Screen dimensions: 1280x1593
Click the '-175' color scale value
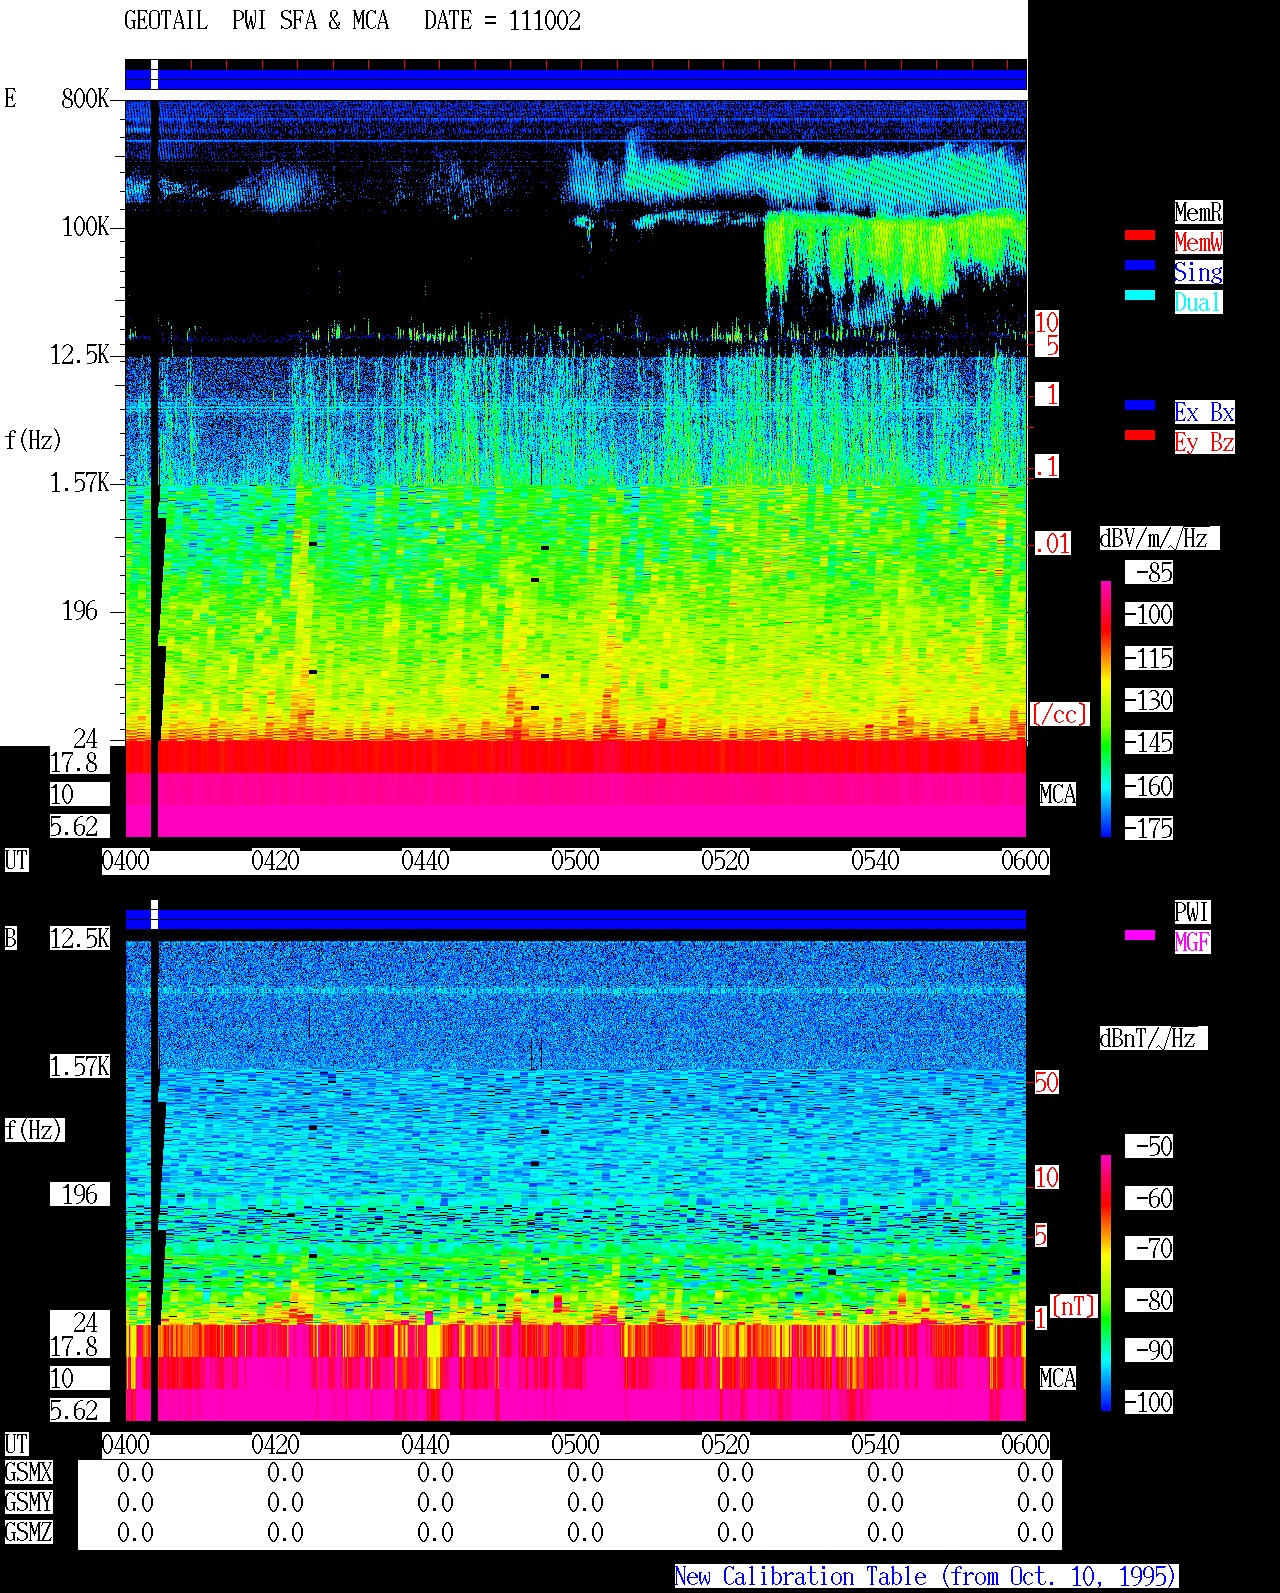click(x=1150, y=829)
